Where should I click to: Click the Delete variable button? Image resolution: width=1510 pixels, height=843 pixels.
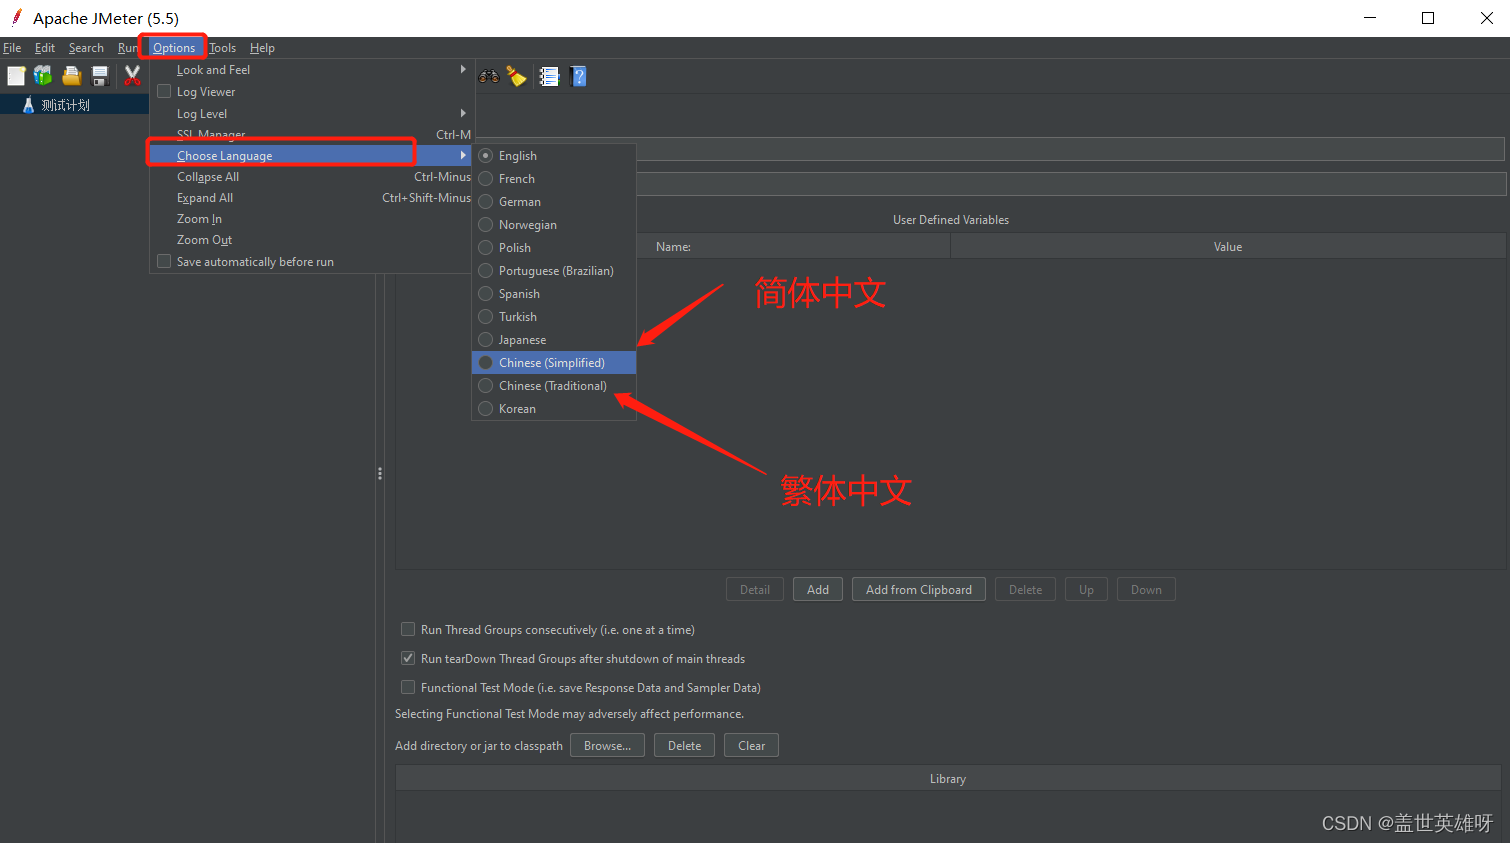(x=1025, y=589)
